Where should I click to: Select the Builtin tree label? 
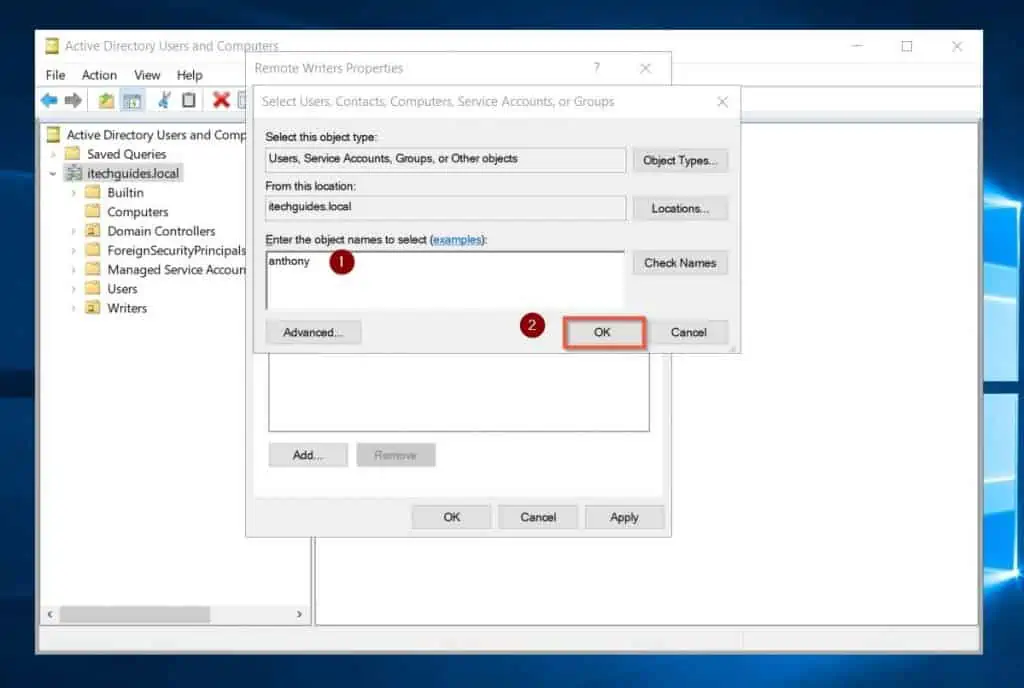pos(125,193)
